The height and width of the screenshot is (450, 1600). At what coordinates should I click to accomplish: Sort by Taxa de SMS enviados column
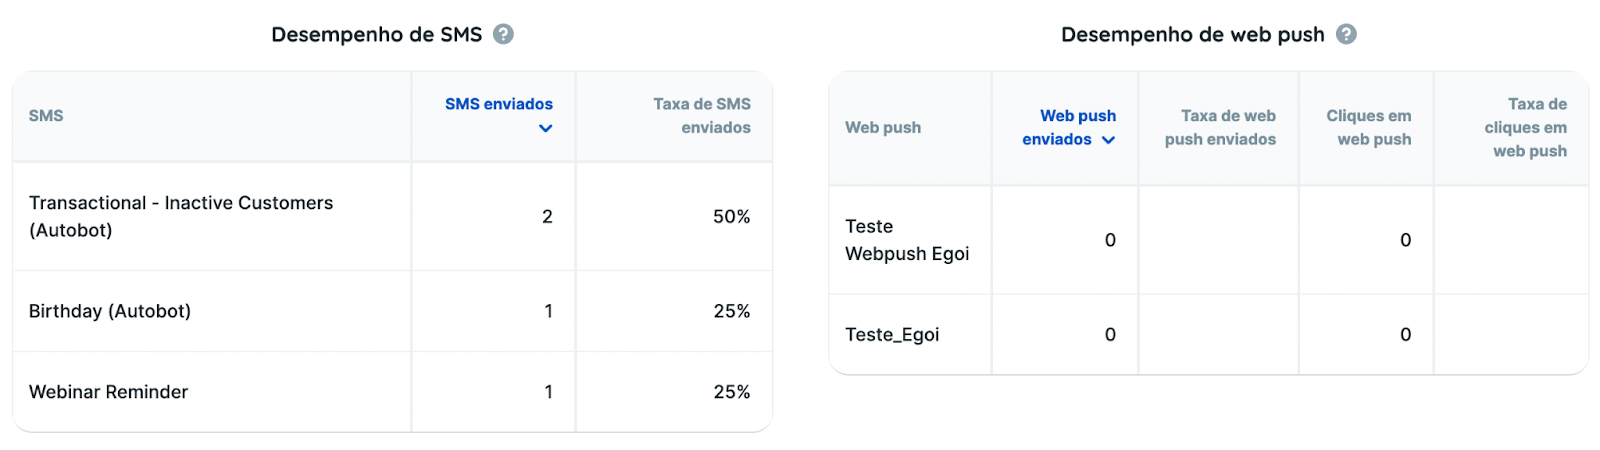click(701, 116)
